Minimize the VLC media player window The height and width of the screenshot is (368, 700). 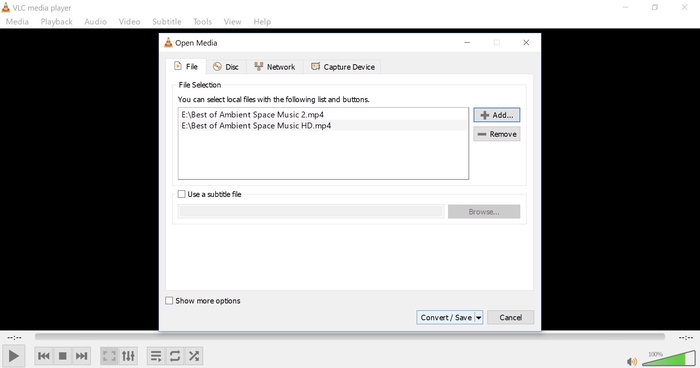625,8
